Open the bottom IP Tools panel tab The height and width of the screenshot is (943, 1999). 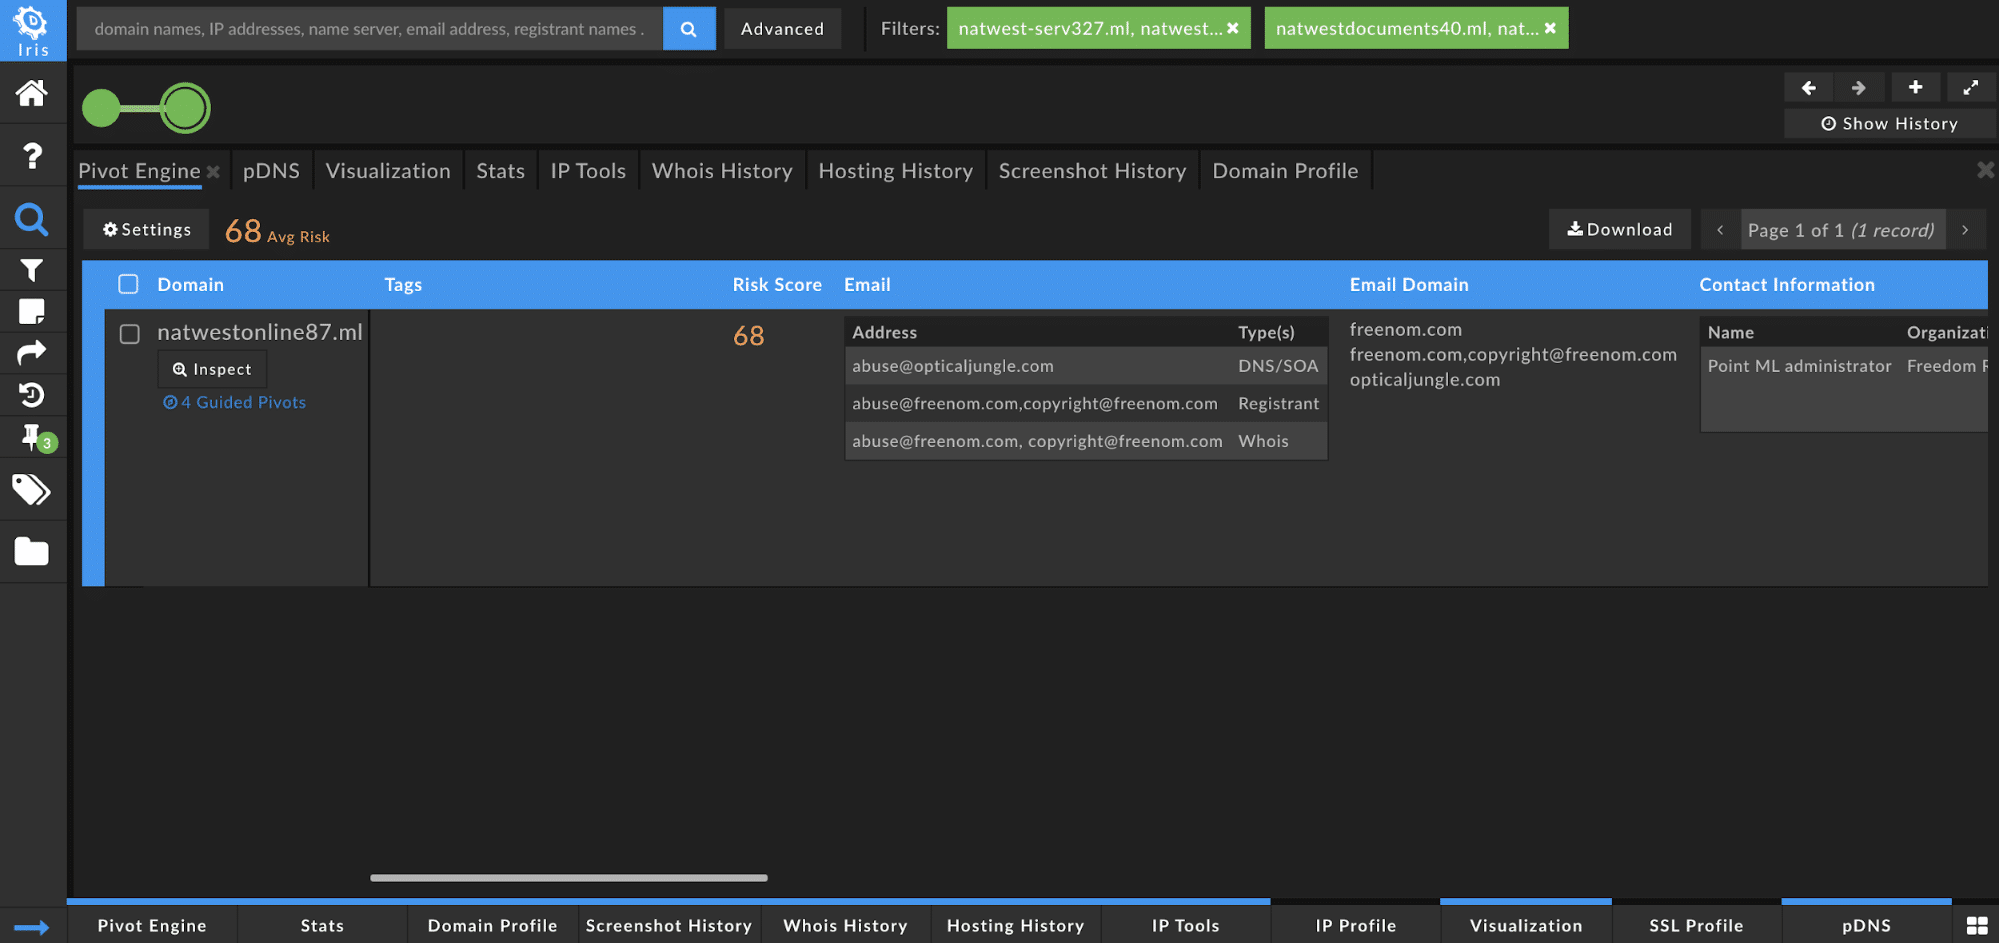point(1185,925)
